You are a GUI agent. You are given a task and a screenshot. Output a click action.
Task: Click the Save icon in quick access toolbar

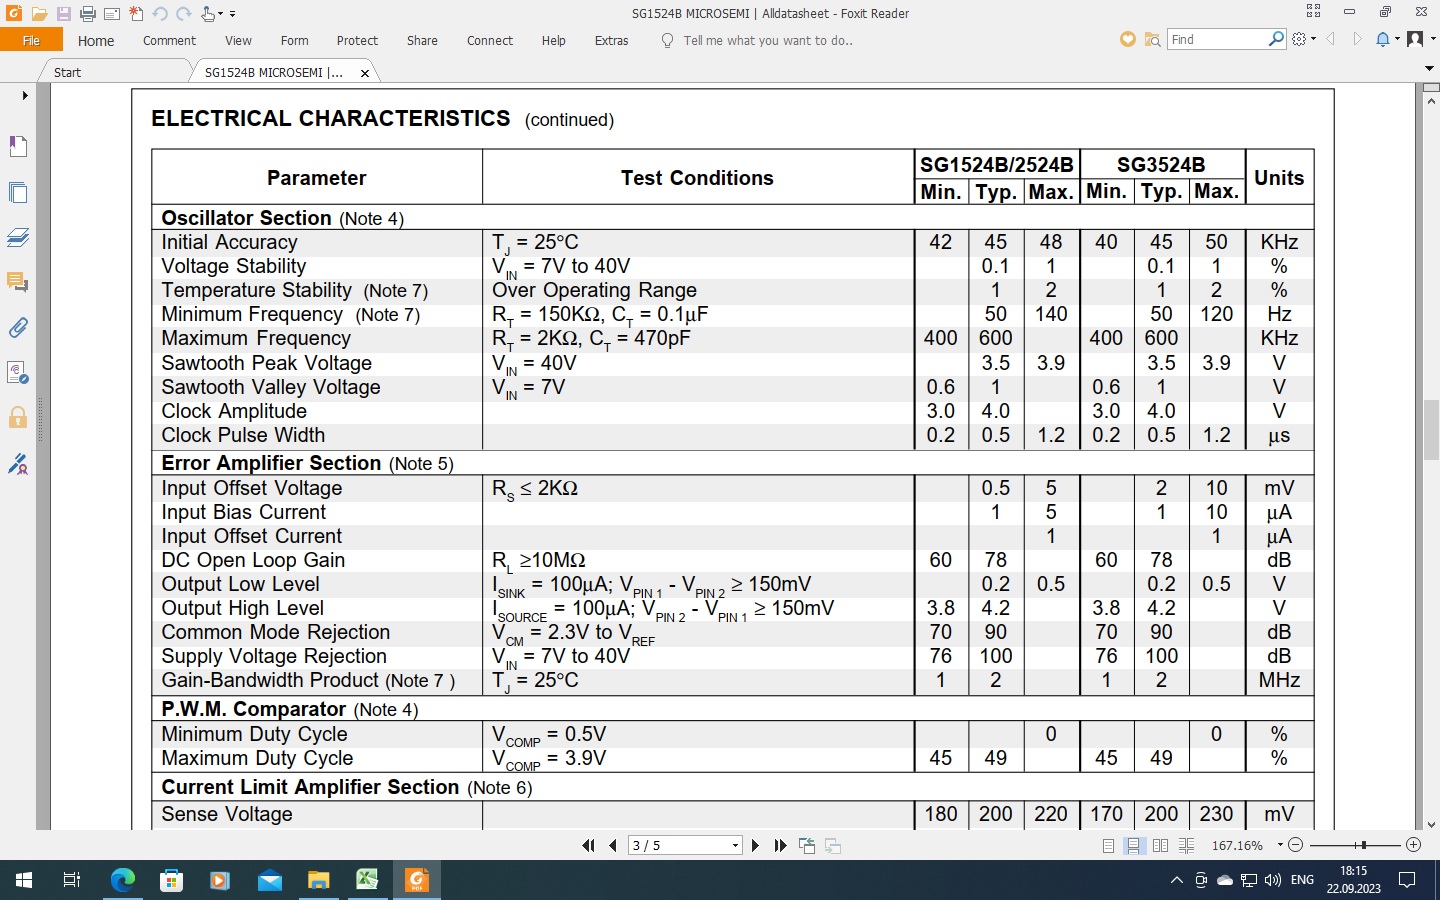(x=63, y=14)
